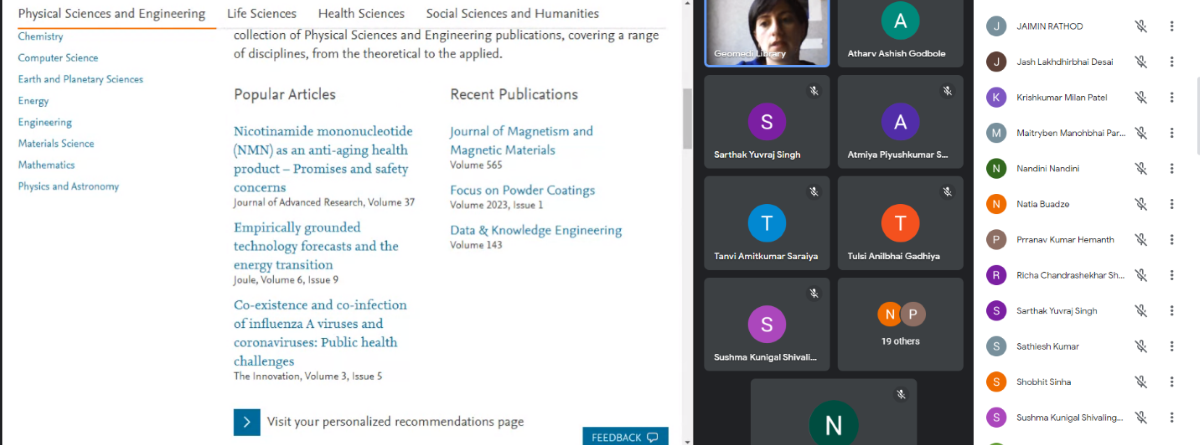Switch to the Health Sciences tab

coord(361,14)
